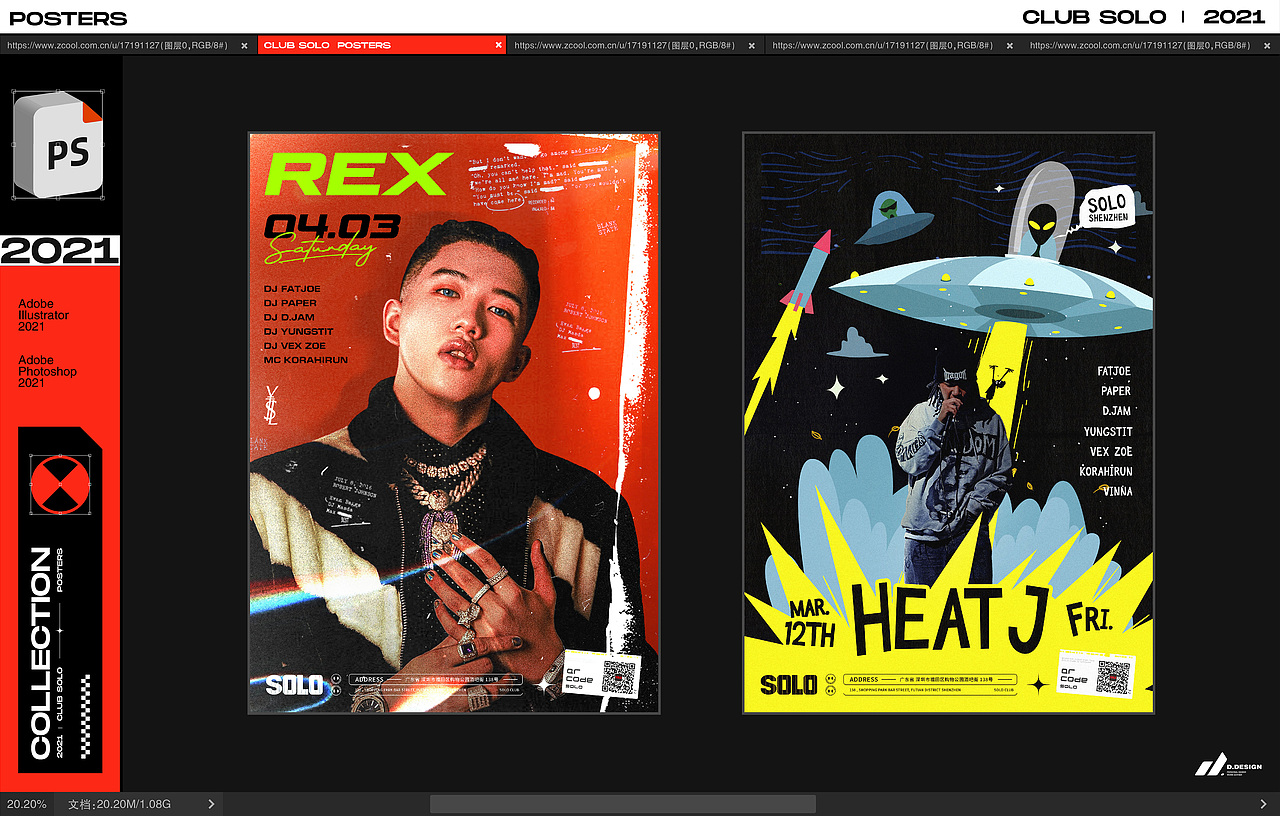
Task: Click the QR code on HEAT J poster
Action: click(1113, 677)
